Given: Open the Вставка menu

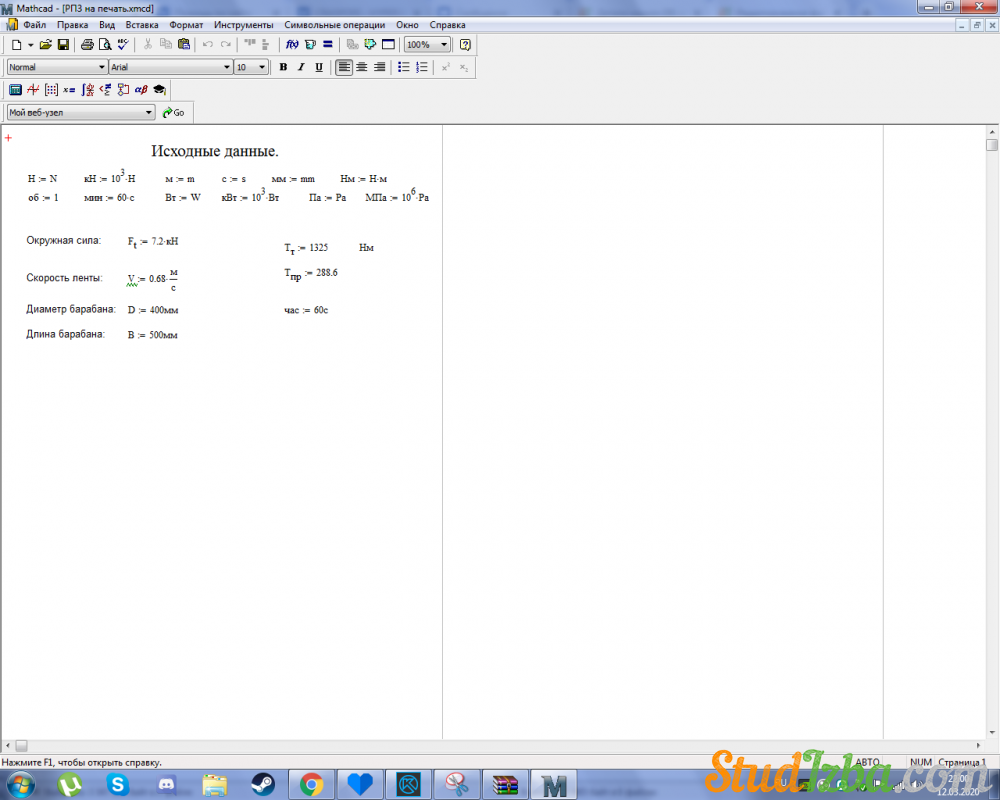Looking at the screenshot, I should [x=142, y=24].
